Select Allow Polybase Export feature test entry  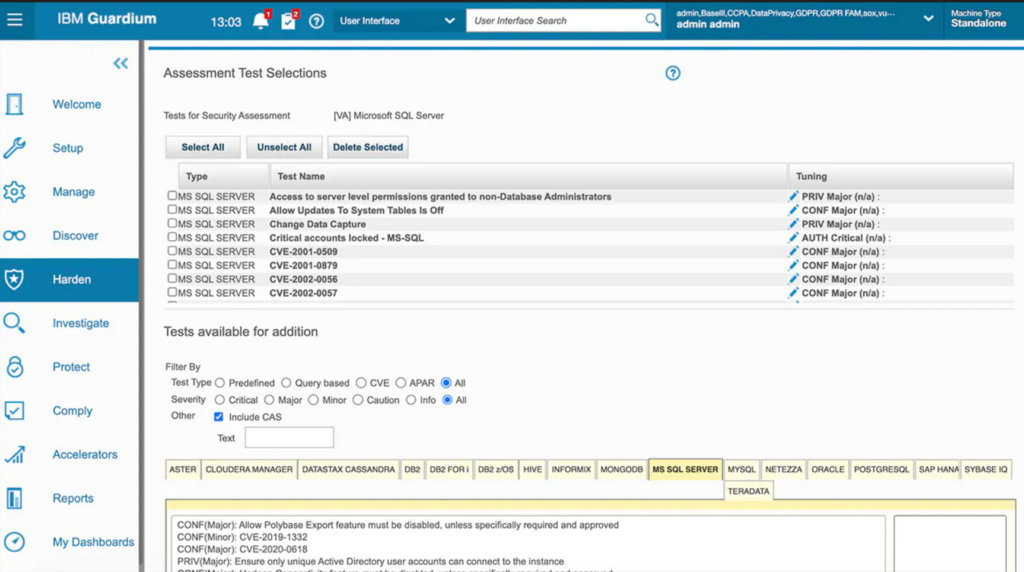click(398, 525)
